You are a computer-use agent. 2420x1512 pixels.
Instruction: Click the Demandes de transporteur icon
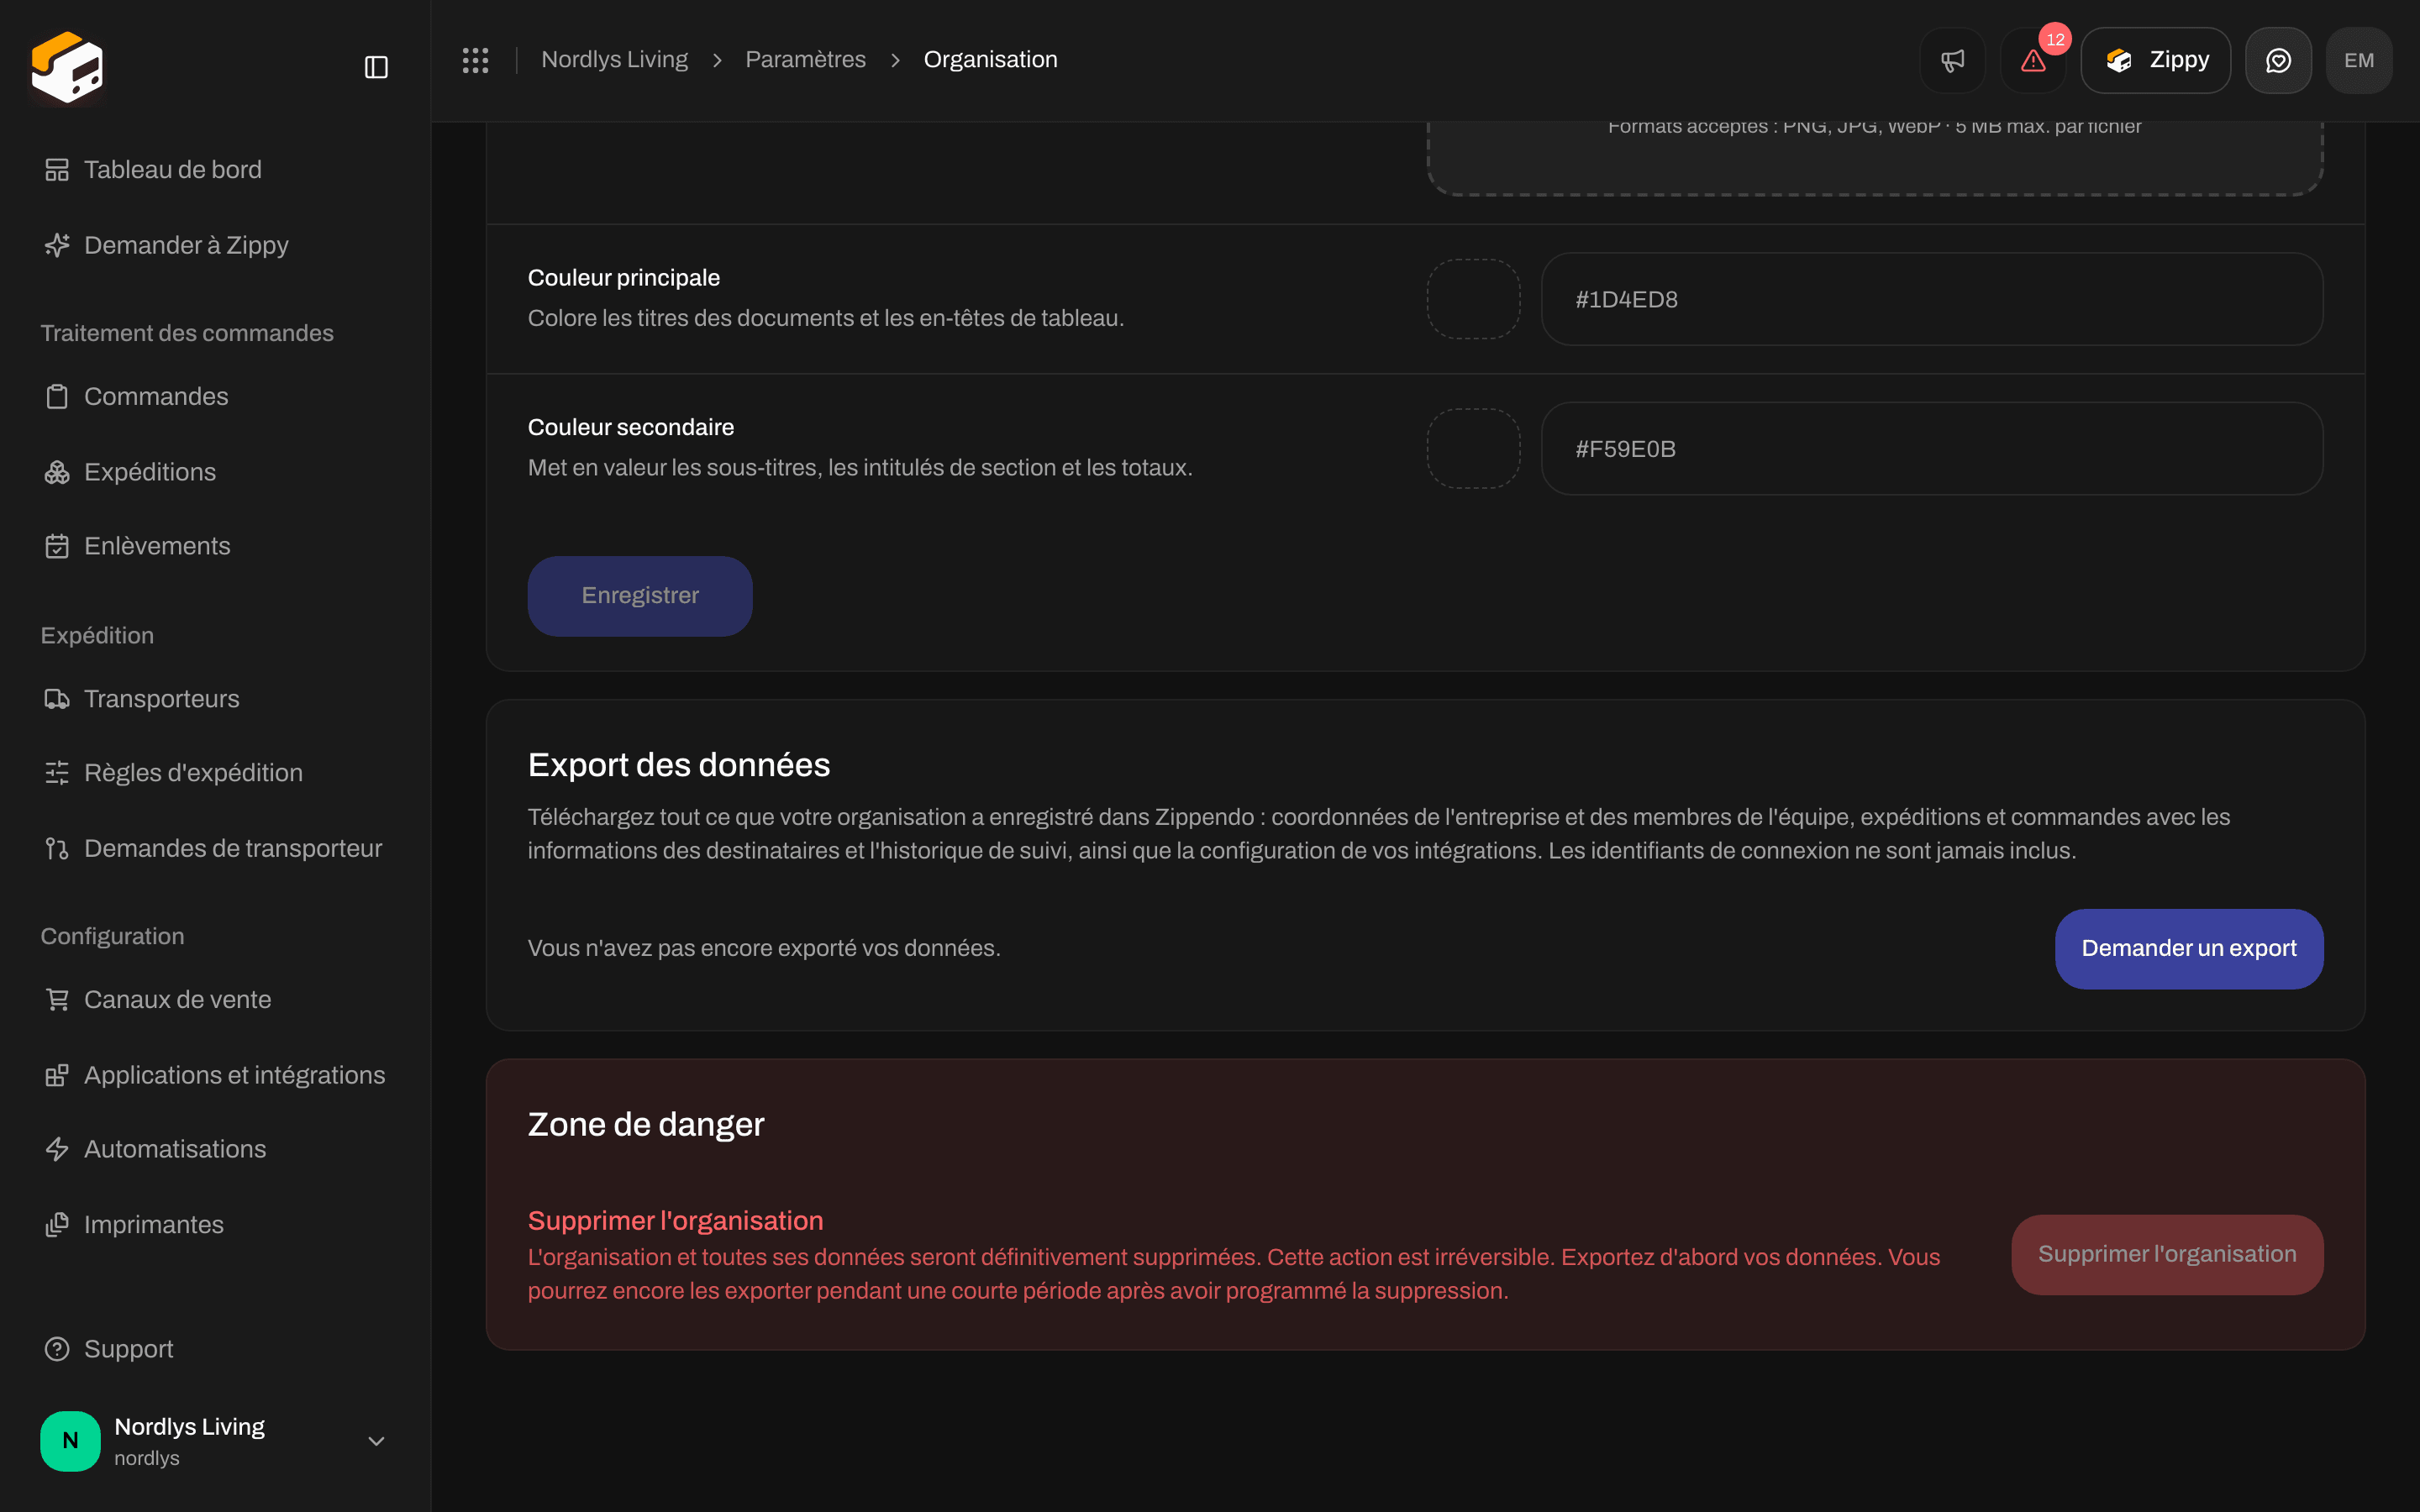(x=57, y=848)
